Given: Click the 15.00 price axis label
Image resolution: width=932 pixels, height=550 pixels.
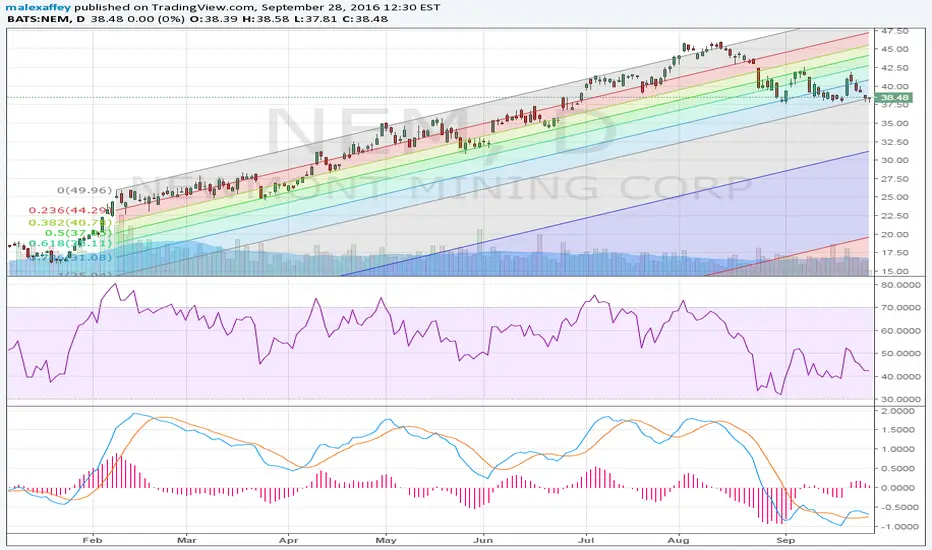Looking at the screenshot, I should click(895, 271).
